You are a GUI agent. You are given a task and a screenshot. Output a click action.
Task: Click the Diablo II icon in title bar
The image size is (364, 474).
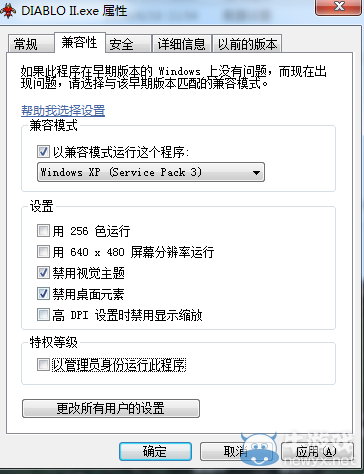point(9,10)
